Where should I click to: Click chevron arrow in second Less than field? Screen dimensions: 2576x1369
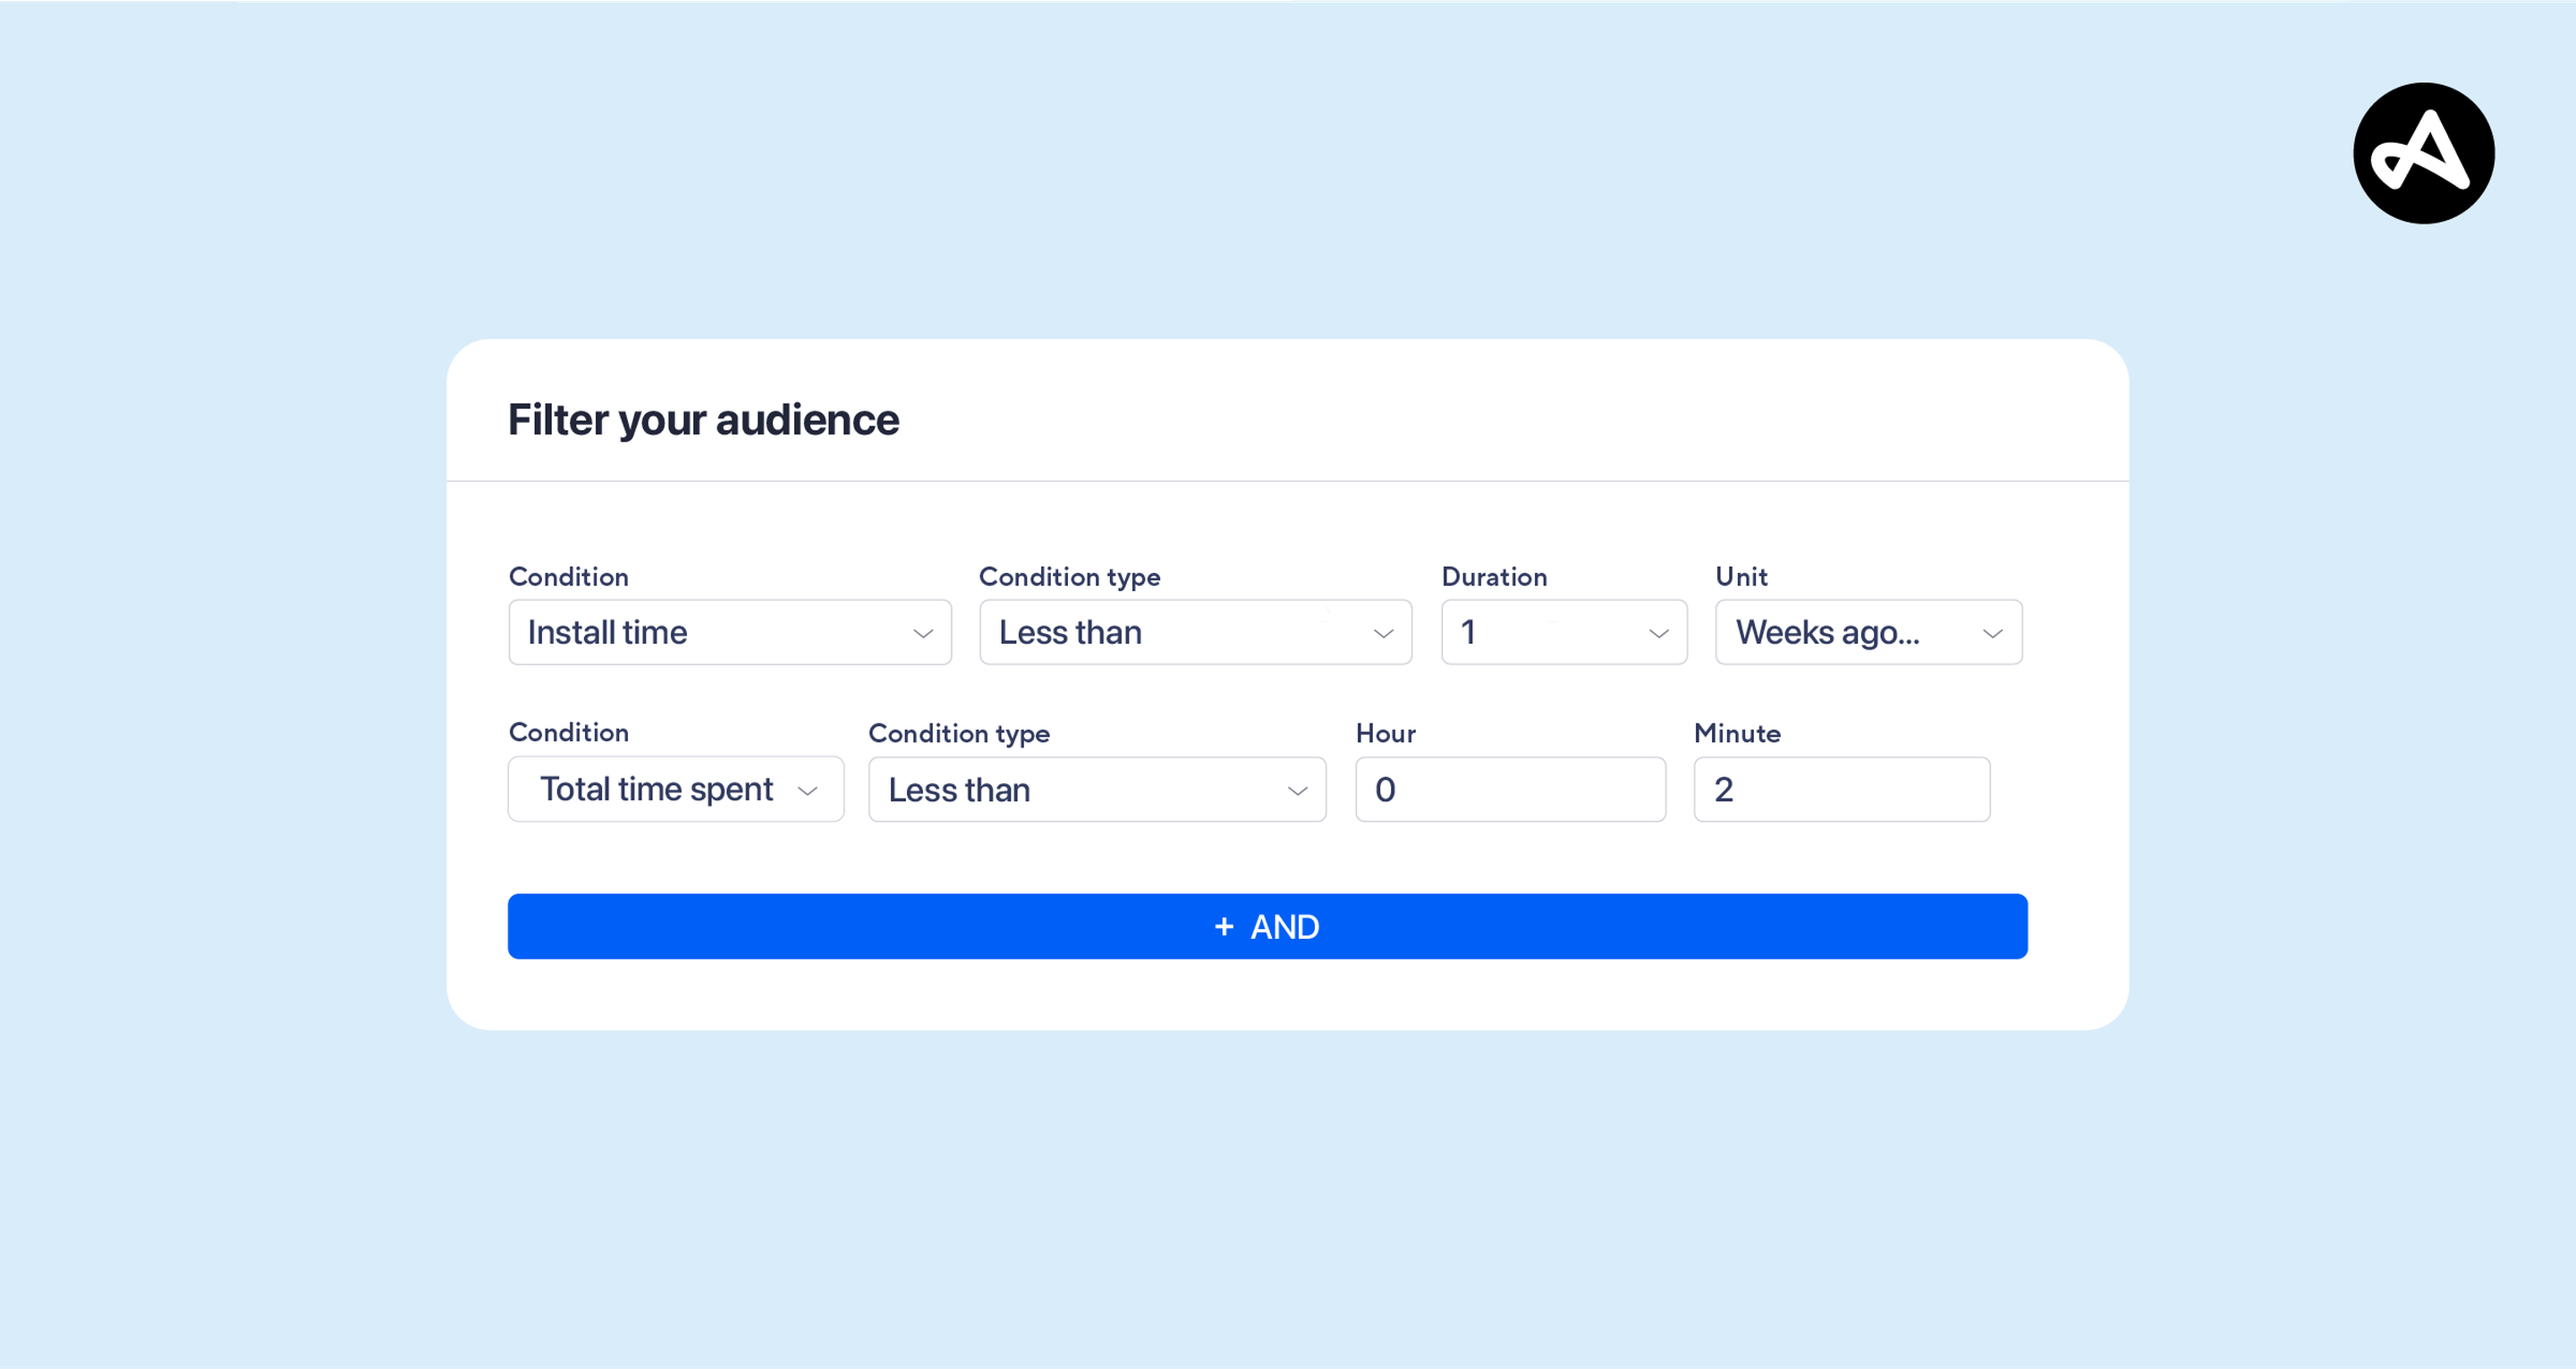coord(1297,791)
